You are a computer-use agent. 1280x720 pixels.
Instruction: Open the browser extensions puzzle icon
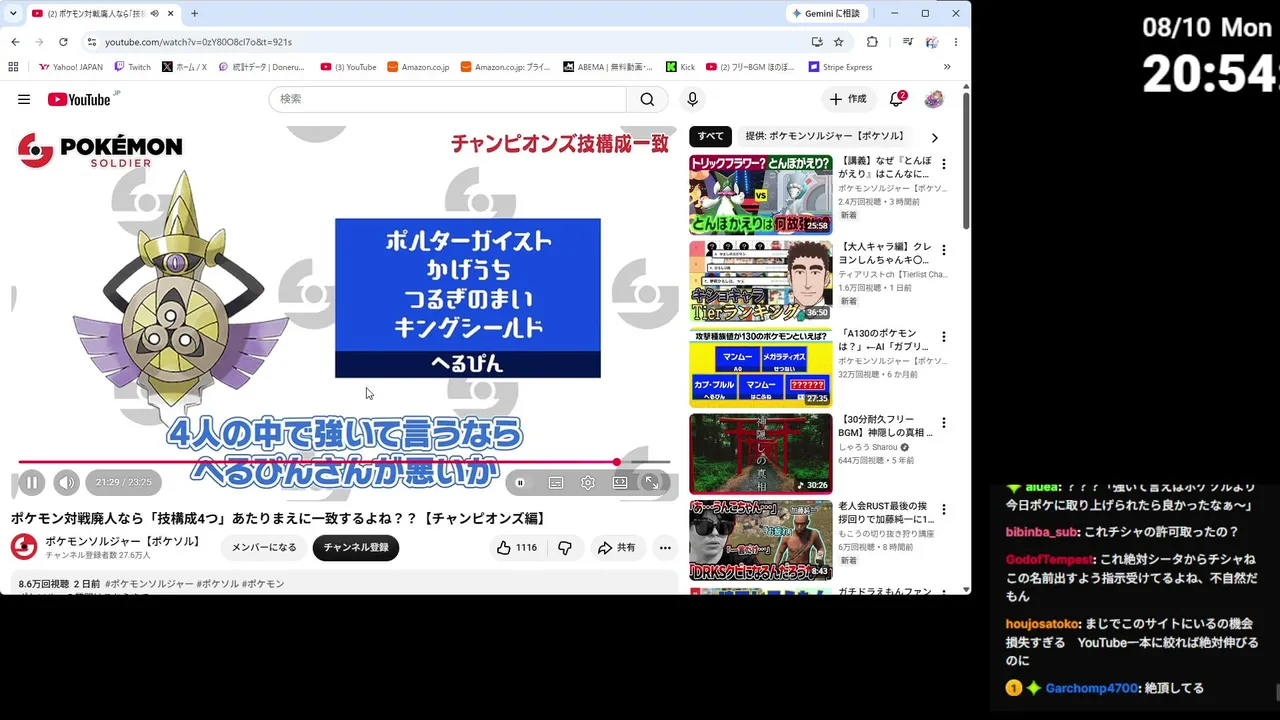click(872, 42)
